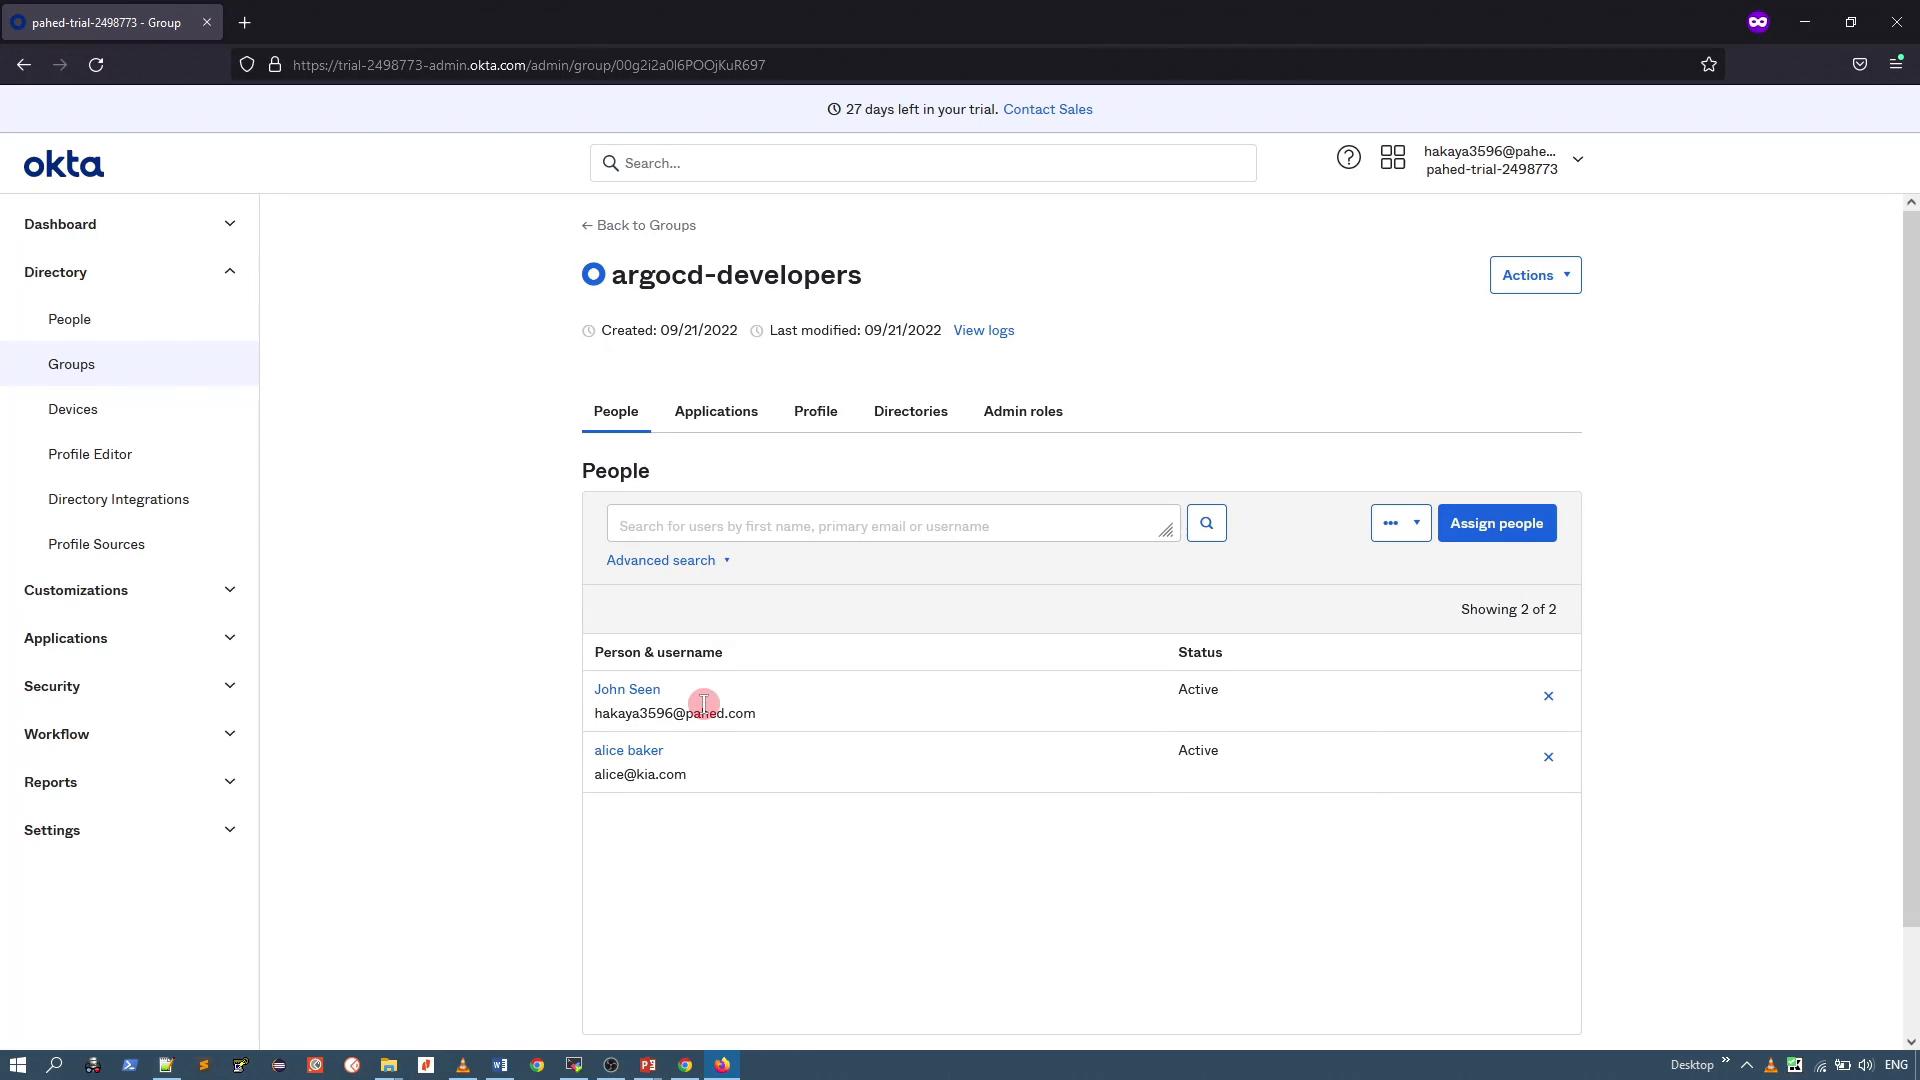
Task: Expand the Workflow sidebar section
Action: (129, 734)
